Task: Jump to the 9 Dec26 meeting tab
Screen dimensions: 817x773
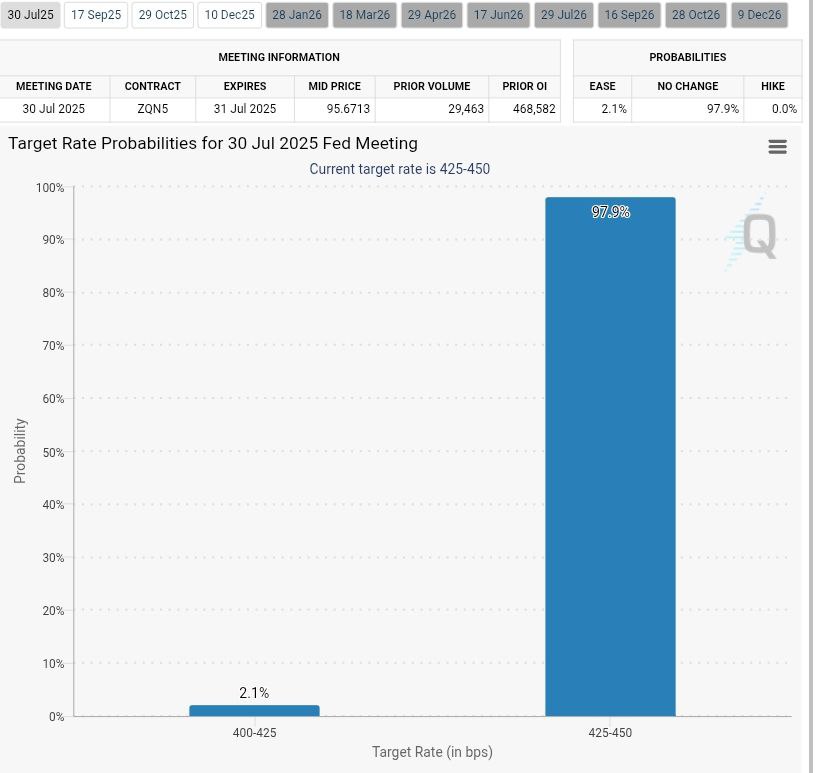Action: tap(759, 15)
